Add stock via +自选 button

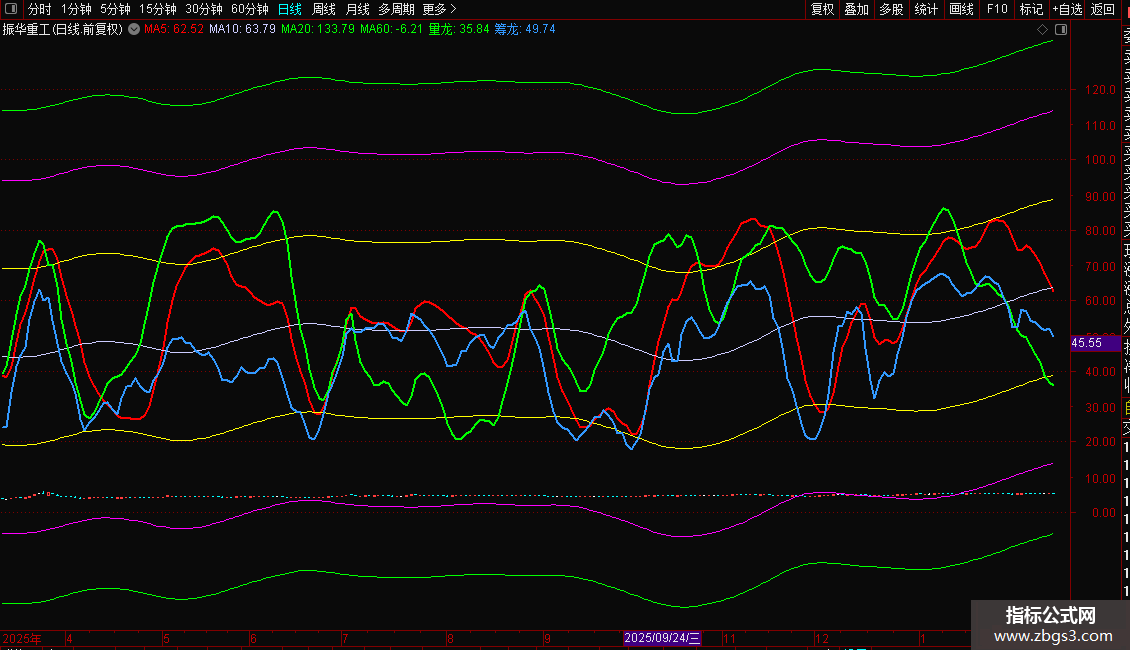[x=1067, y=9]
